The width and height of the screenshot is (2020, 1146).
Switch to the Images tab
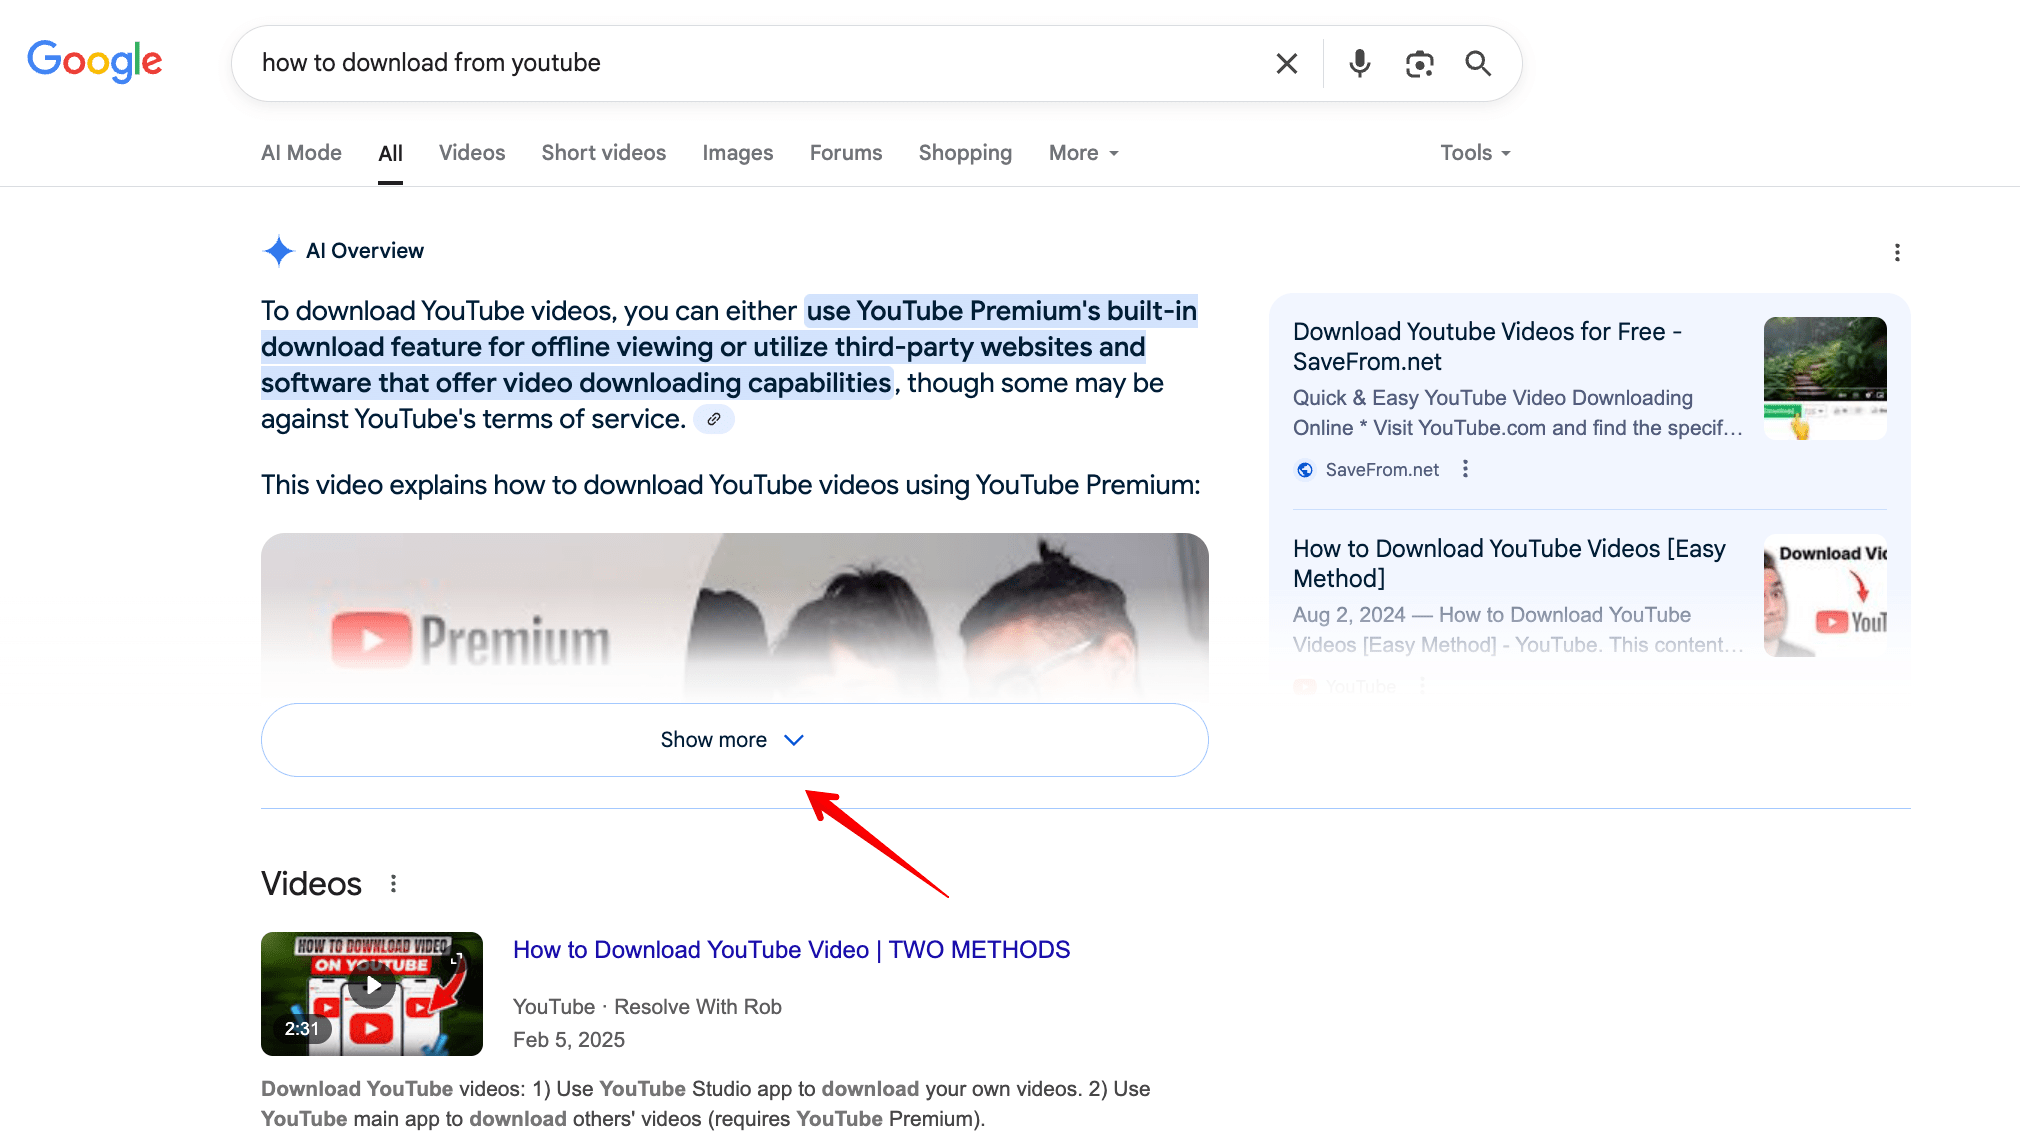tap(738, 153)
